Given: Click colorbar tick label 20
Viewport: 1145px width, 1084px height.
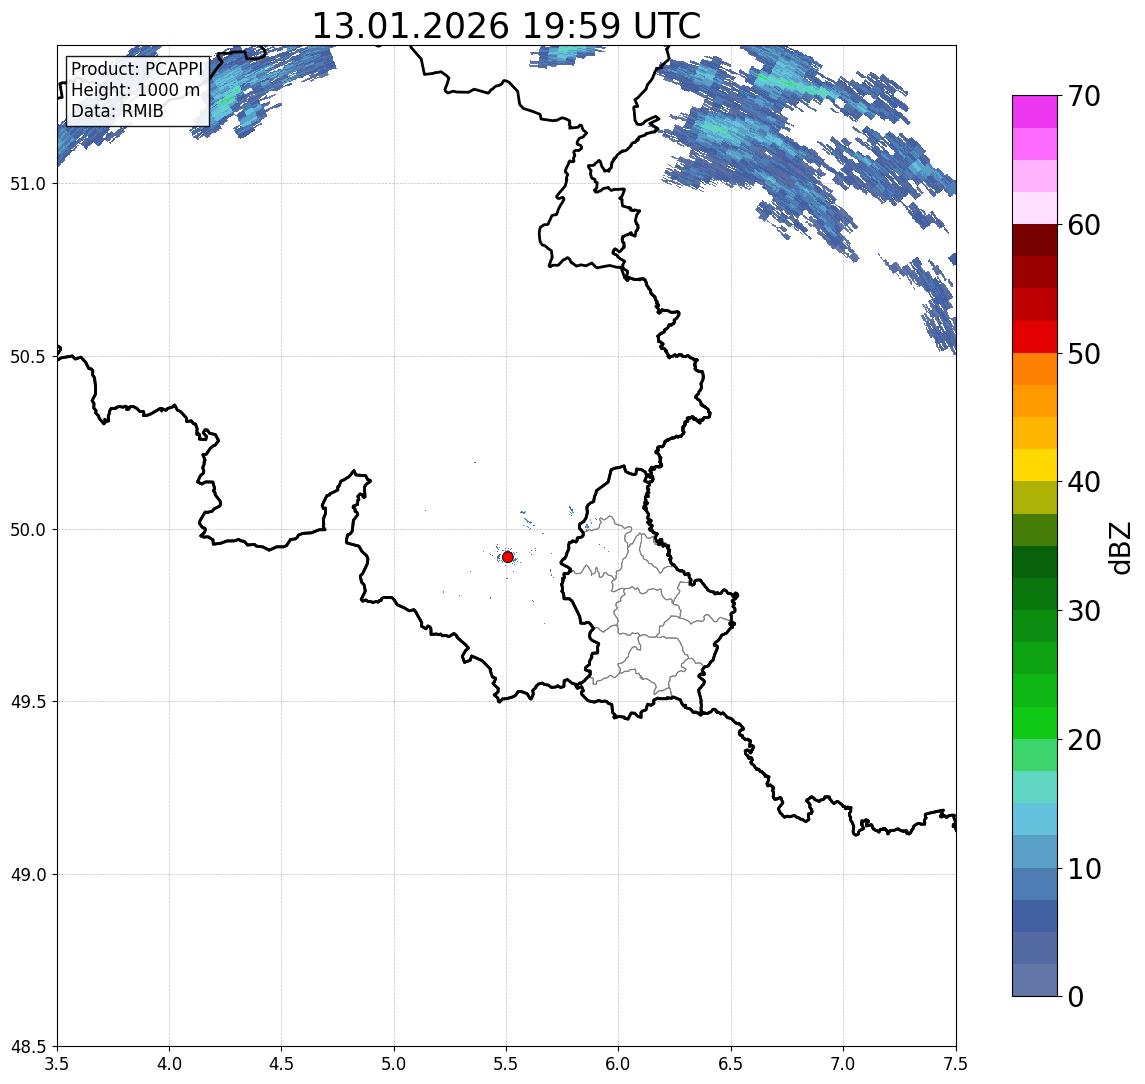Looking at the screenshot, I should tap(1084, 740).
